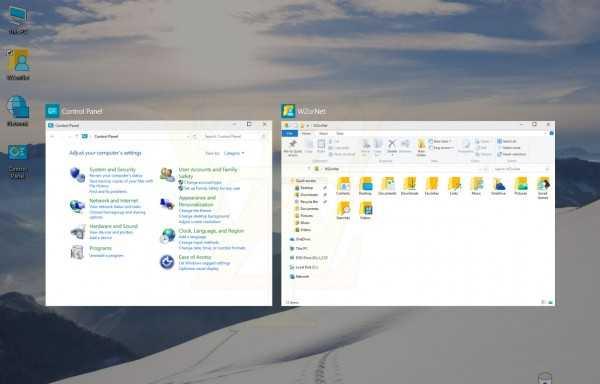Click the Ease of Access icon
This screenshot has height=384, width=600.
coord(167,262)
